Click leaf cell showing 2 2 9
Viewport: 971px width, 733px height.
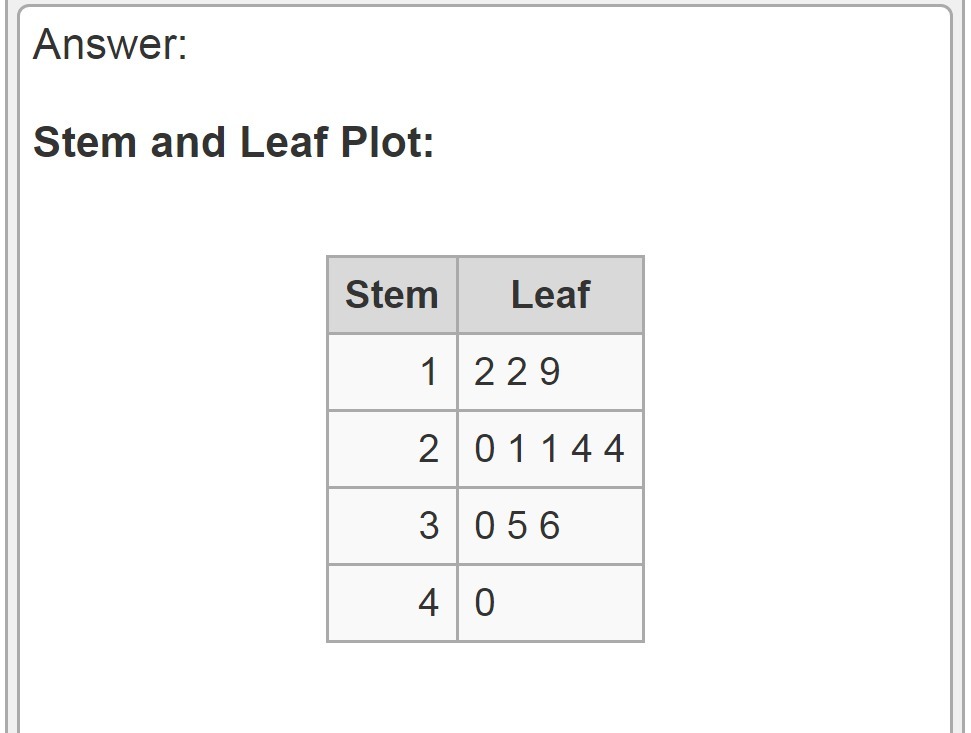[551, 372]
